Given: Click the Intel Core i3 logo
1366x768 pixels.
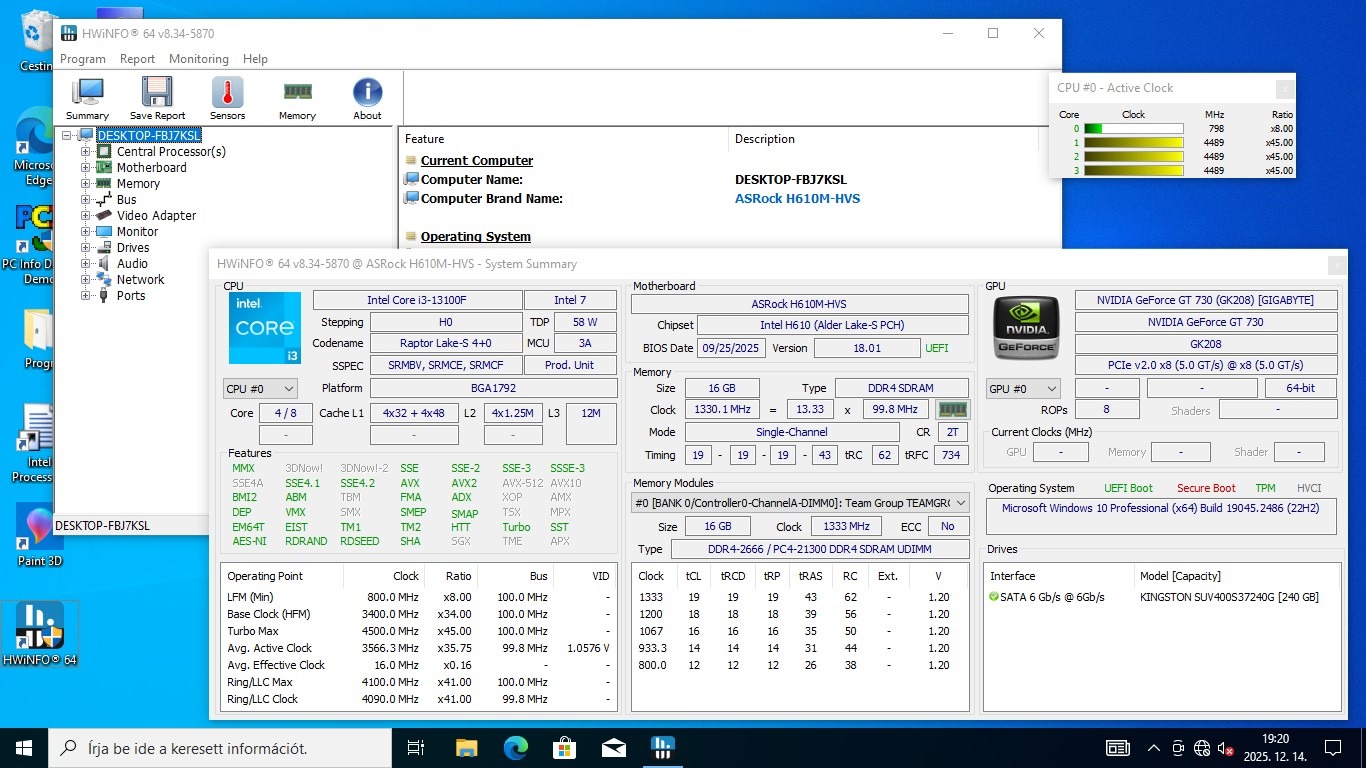Looking at the screenshot, I should click(265, 328).
